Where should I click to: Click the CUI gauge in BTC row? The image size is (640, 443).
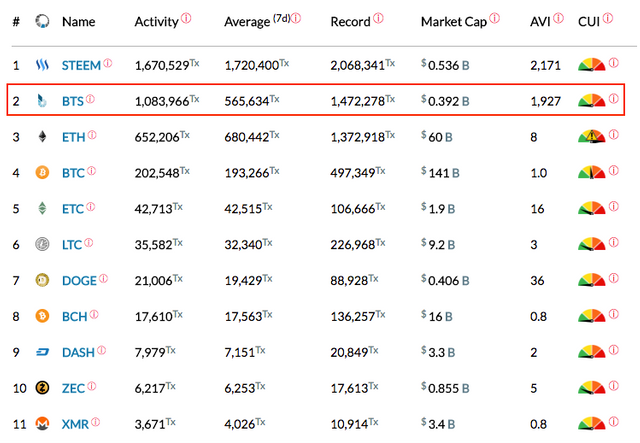(591, 172)
